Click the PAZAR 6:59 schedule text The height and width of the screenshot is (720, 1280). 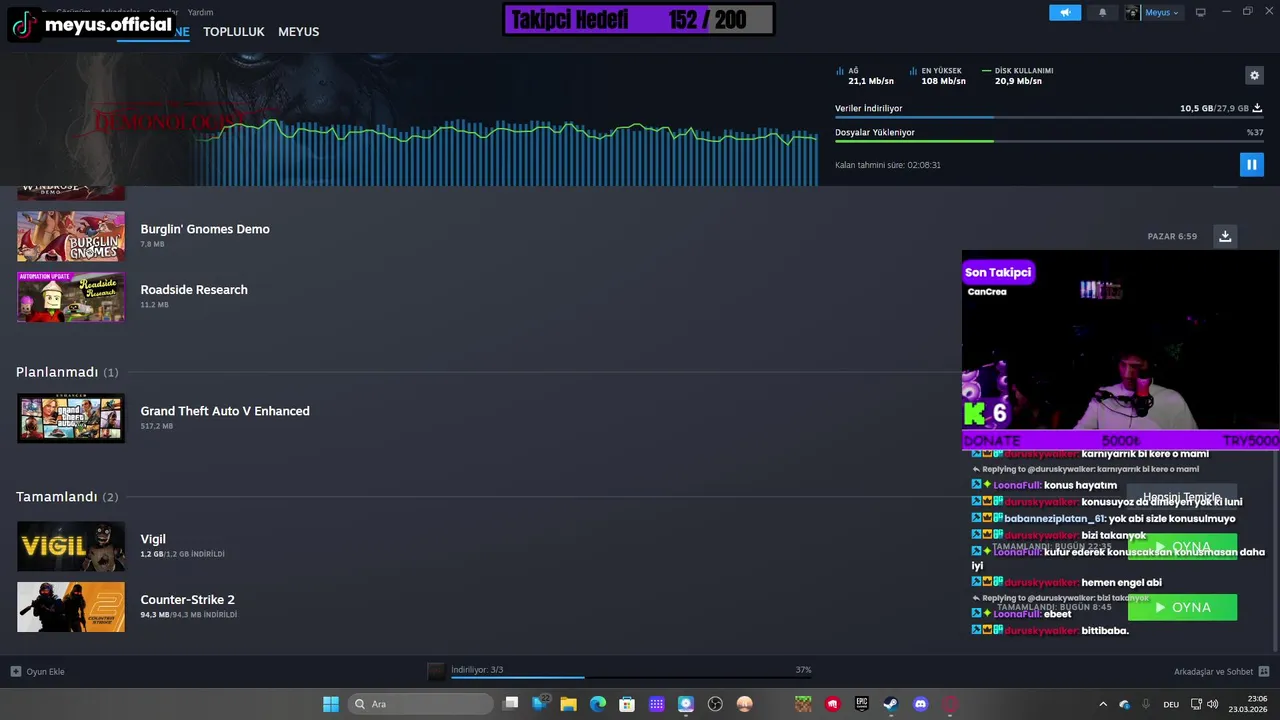tap(1172, 237)
